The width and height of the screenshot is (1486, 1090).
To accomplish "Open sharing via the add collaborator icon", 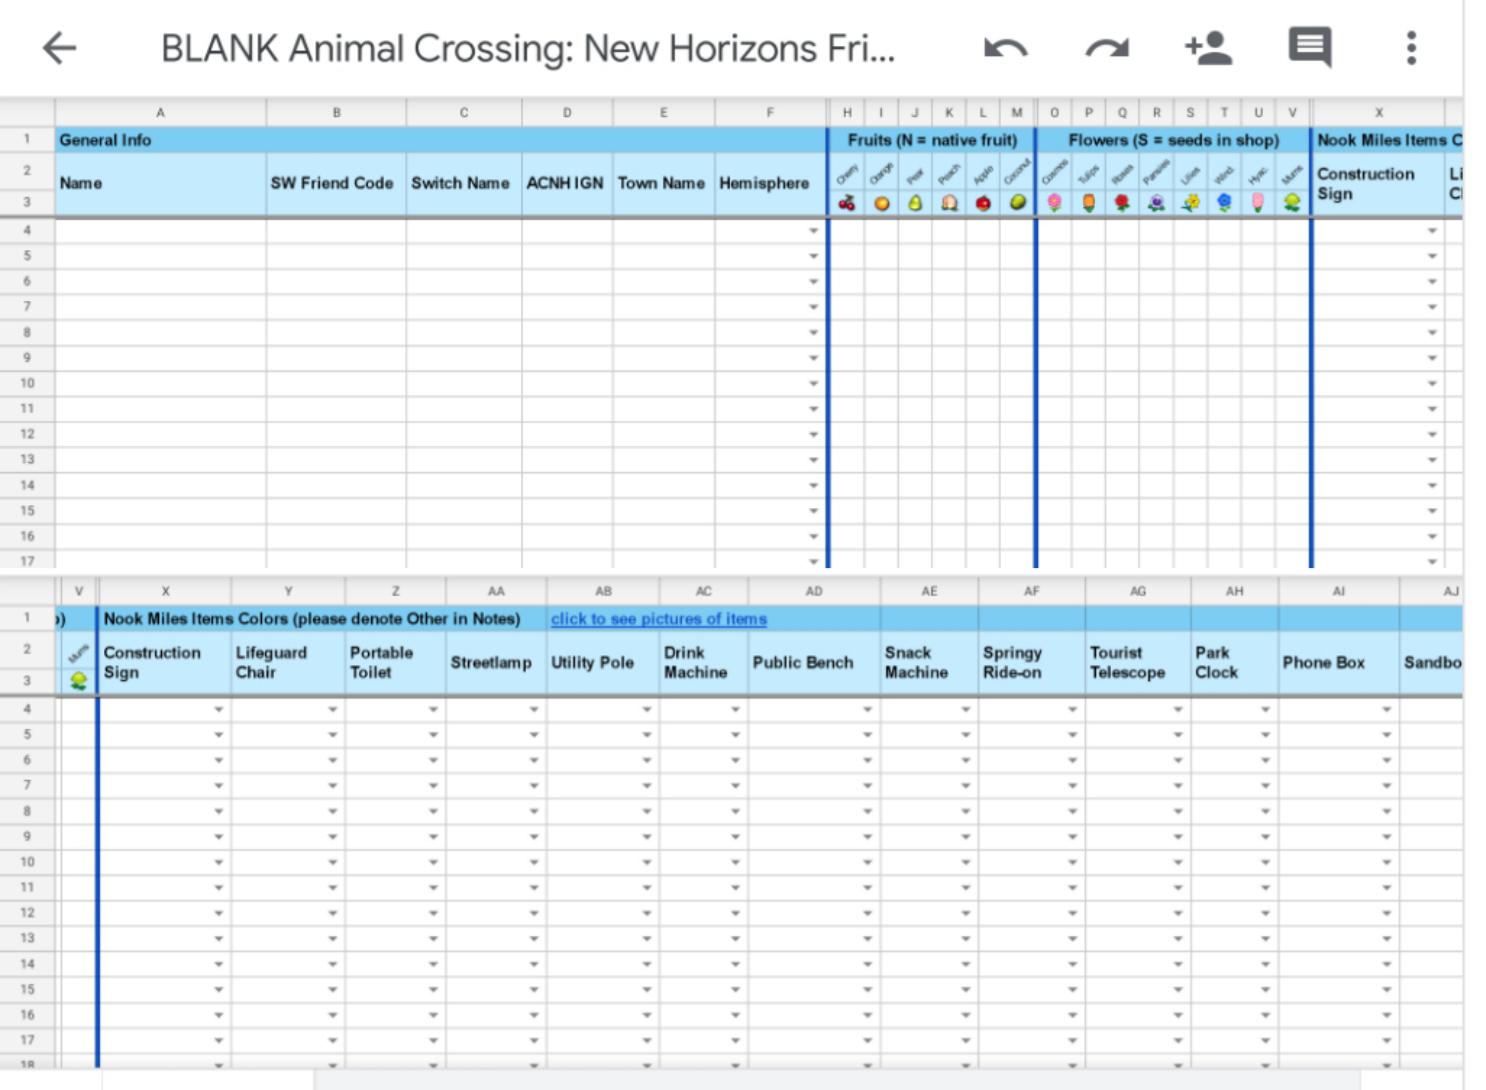I will click(1207, 47).
